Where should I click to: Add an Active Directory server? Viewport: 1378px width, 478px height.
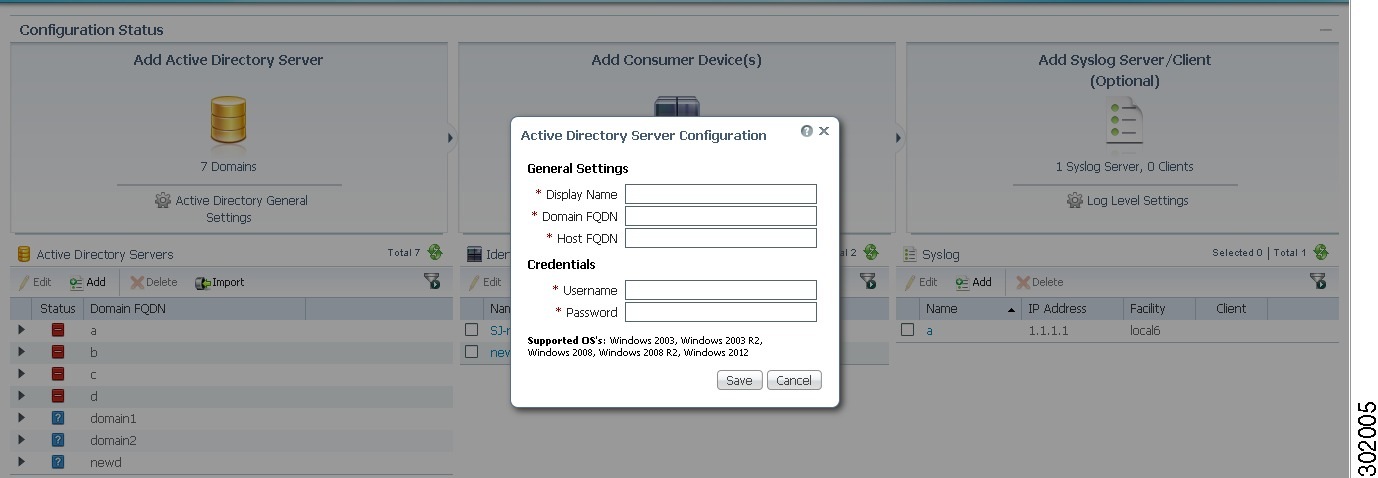pyautogui.click(x=88, y=282)
